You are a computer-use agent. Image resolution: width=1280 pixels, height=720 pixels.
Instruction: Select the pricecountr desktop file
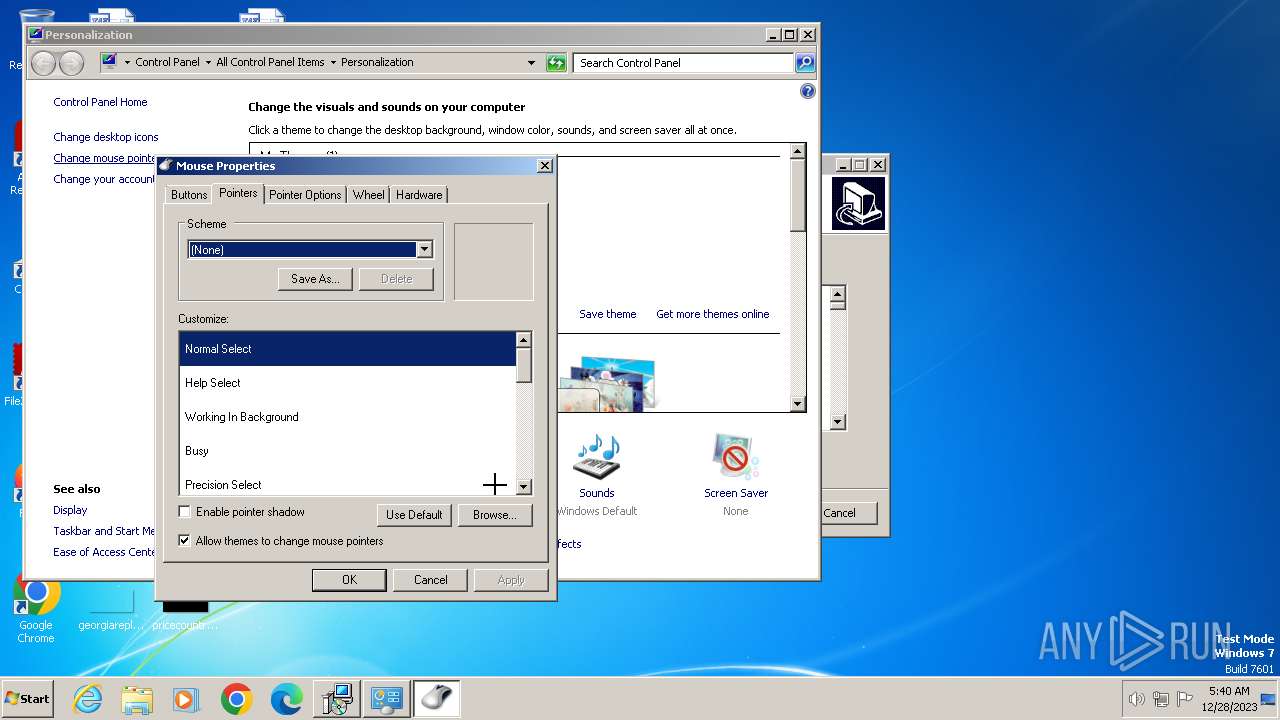point(185,612)
